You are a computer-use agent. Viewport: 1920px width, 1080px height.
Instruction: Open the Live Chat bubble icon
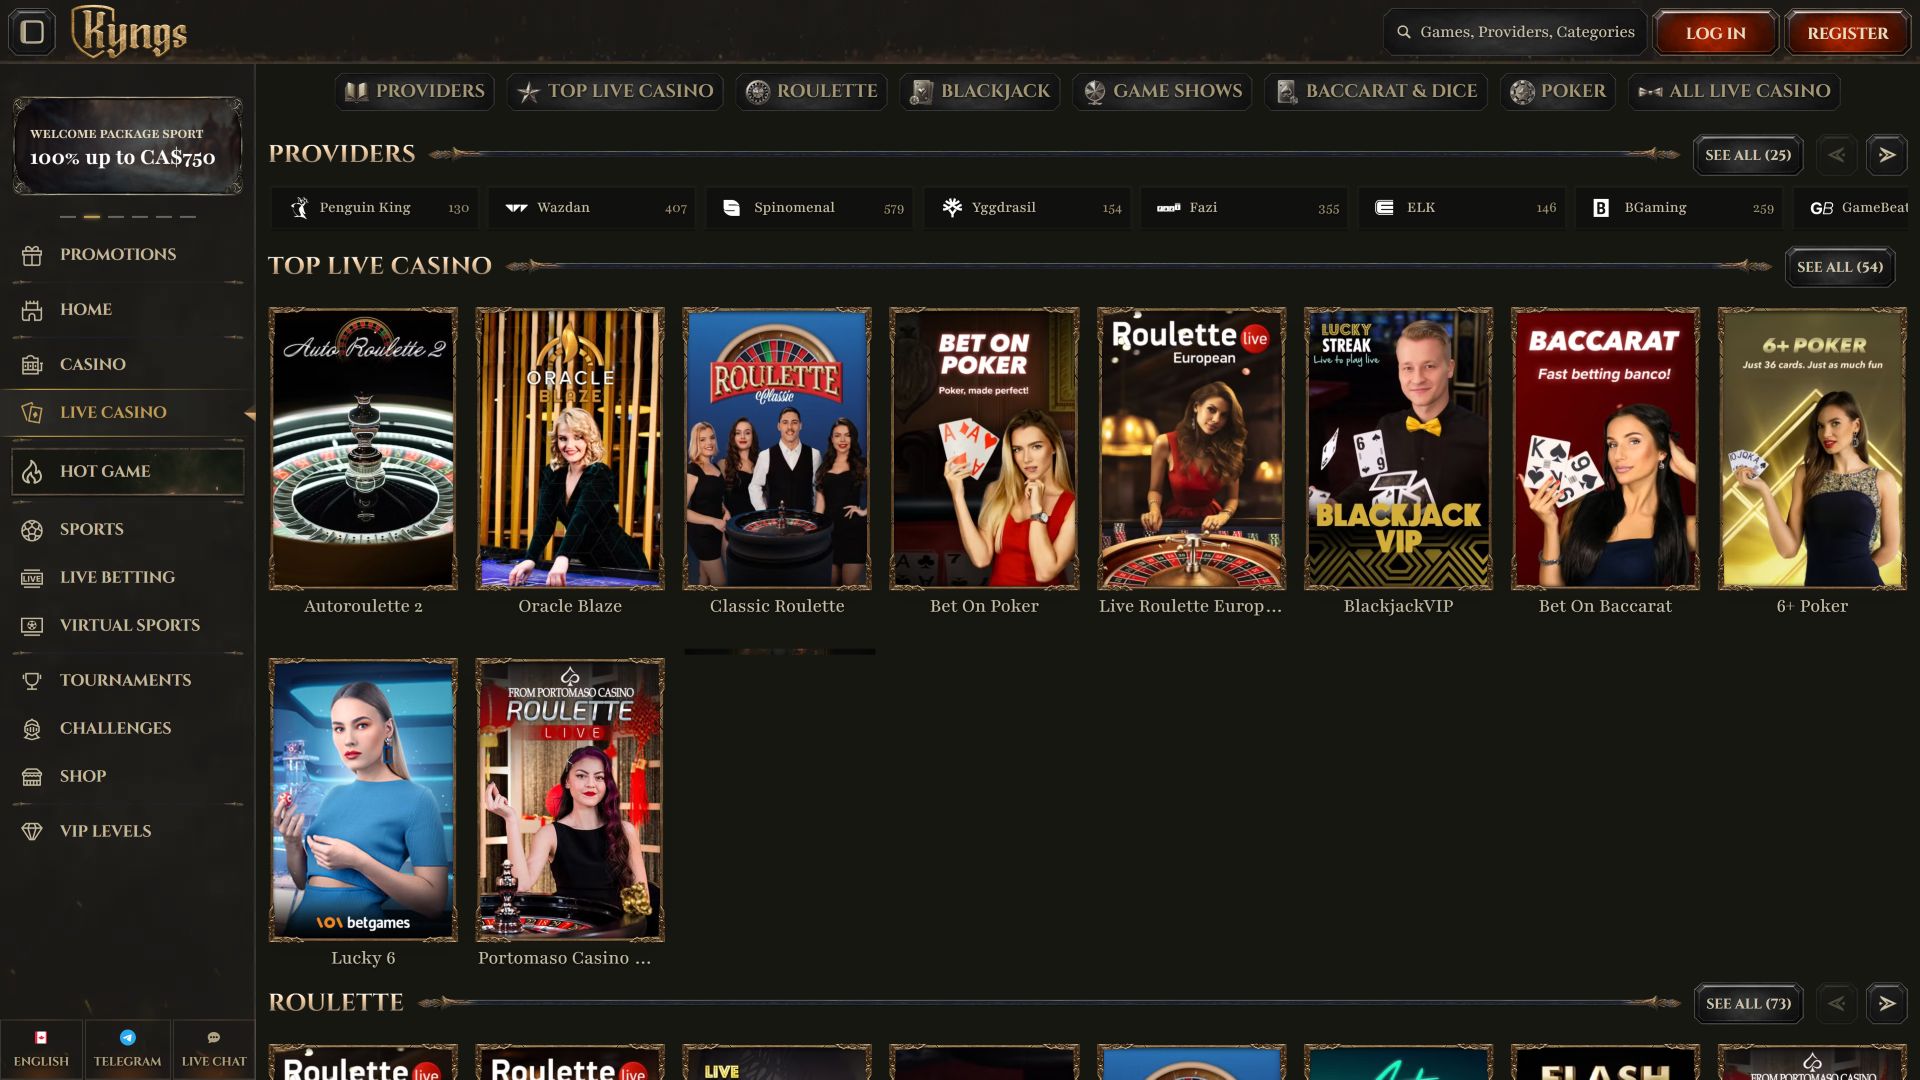[x=214, y=1038]
